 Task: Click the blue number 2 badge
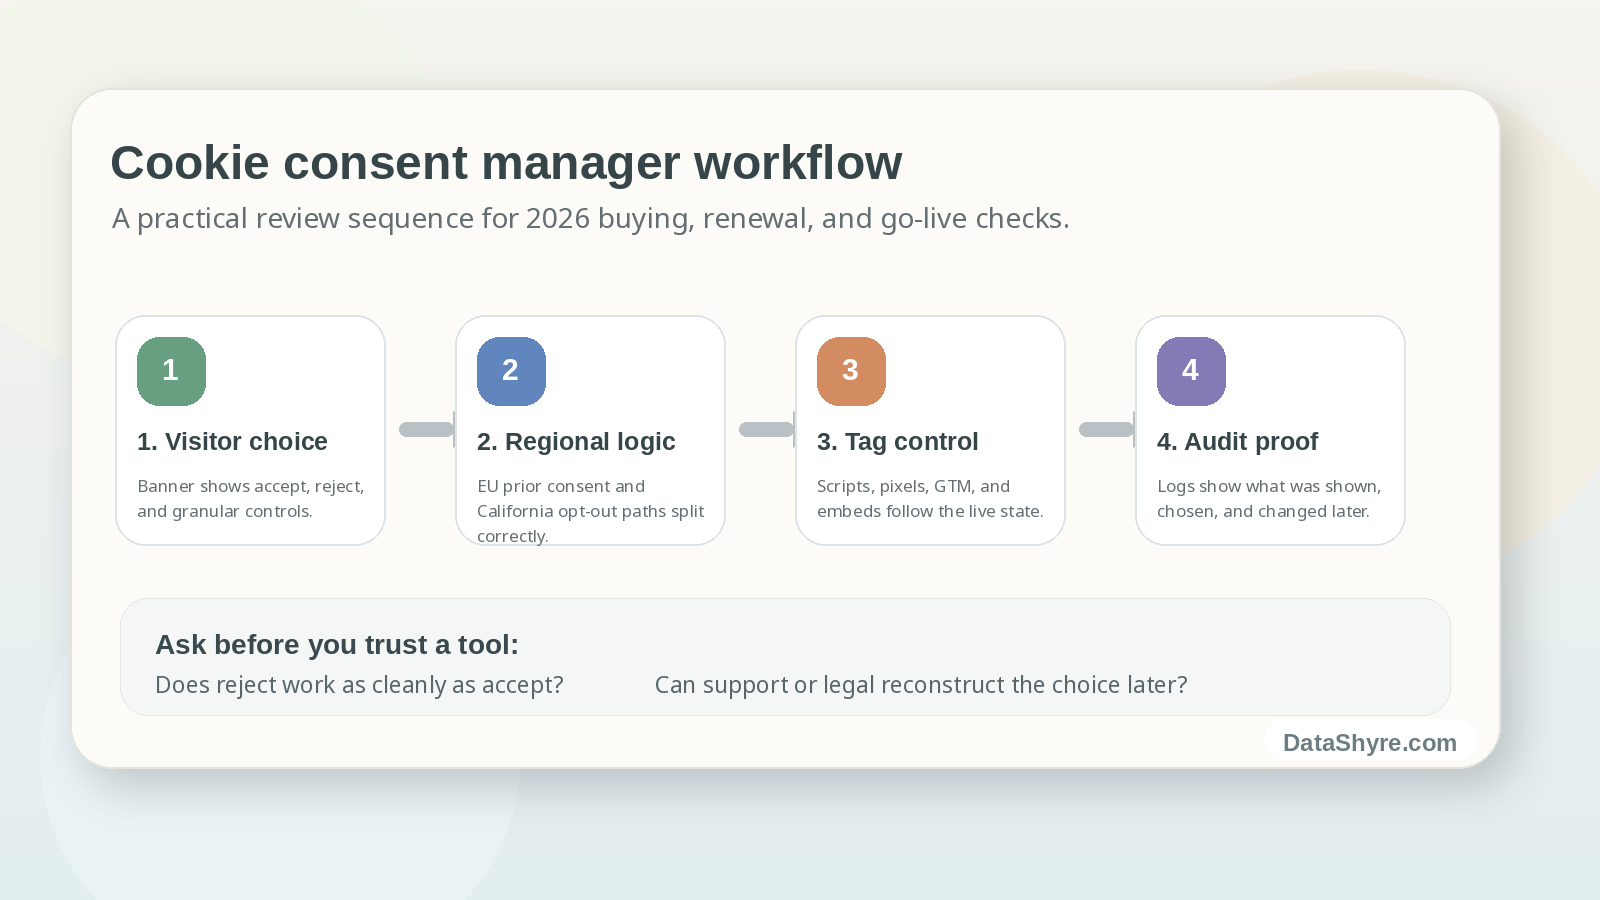click(x=511, y=371)
